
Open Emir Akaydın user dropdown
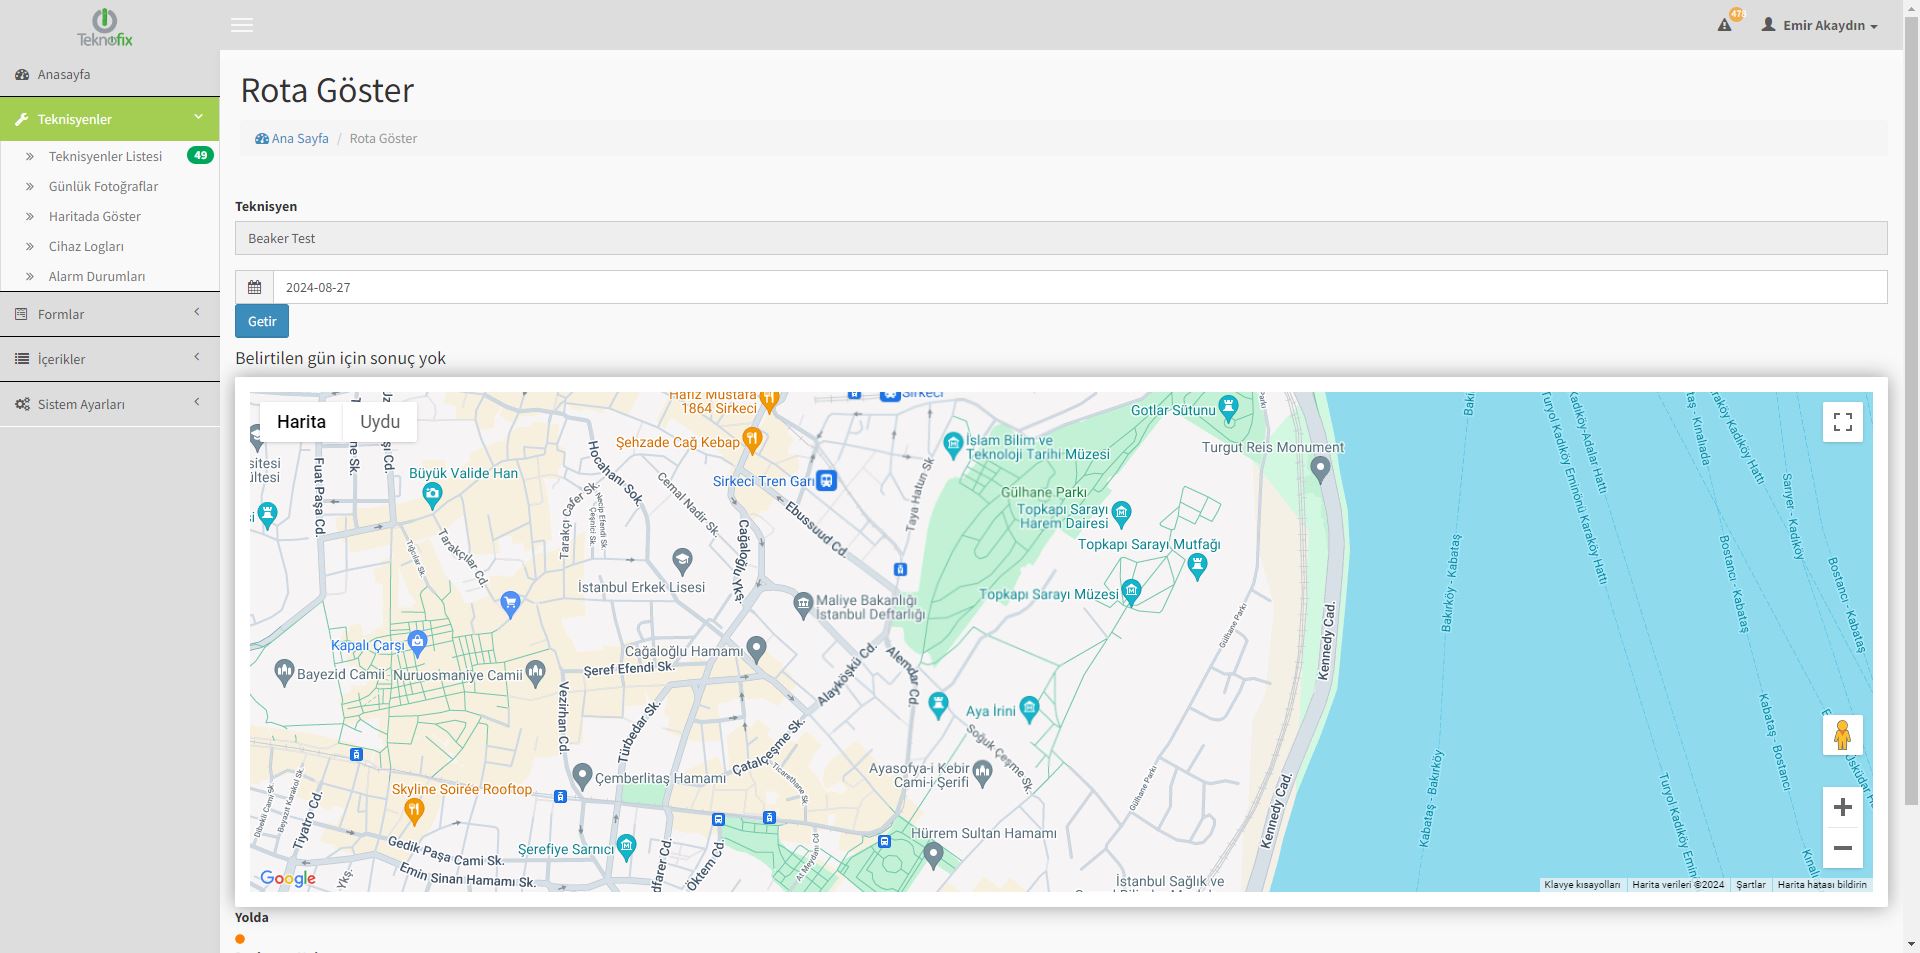[x=1819, y=25]
